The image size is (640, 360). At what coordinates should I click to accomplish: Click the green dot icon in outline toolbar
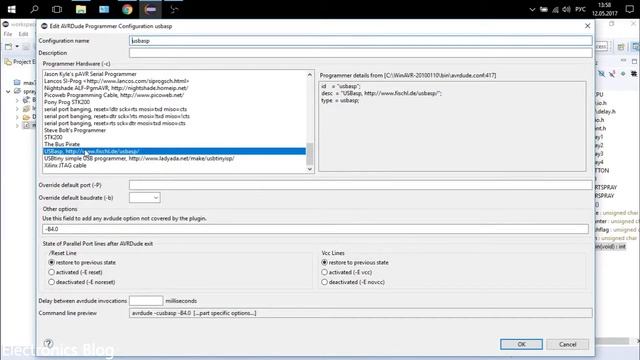[x=623, y=74]
